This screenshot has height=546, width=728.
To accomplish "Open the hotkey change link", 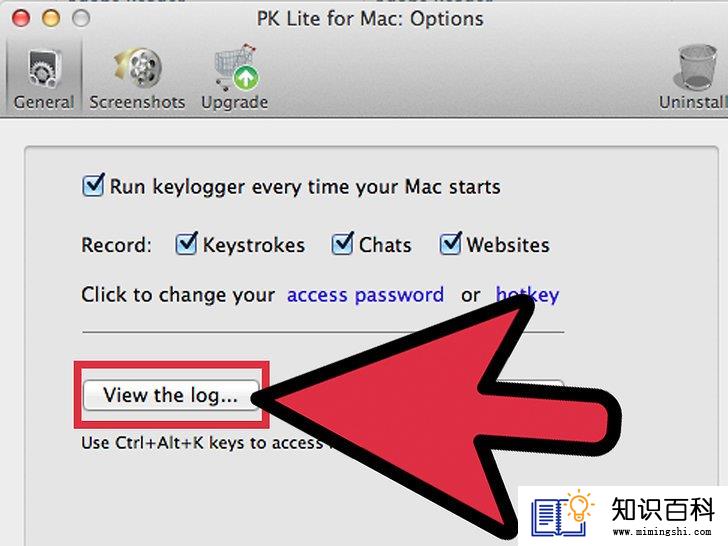I will pos(527,295).
